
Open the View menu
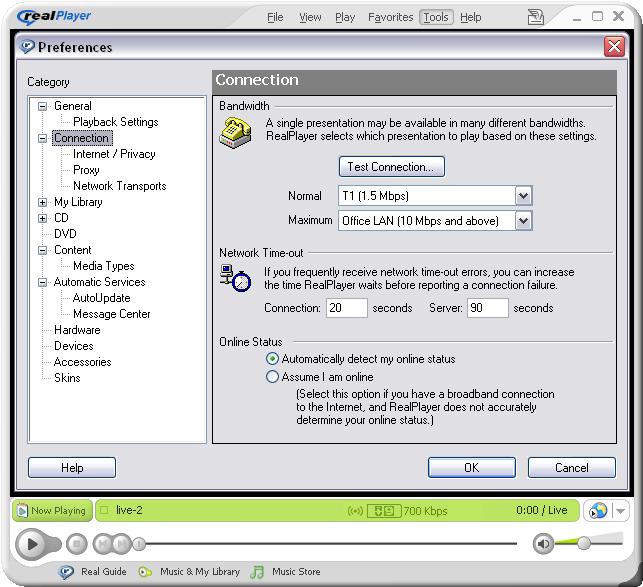tap(310, 17)
